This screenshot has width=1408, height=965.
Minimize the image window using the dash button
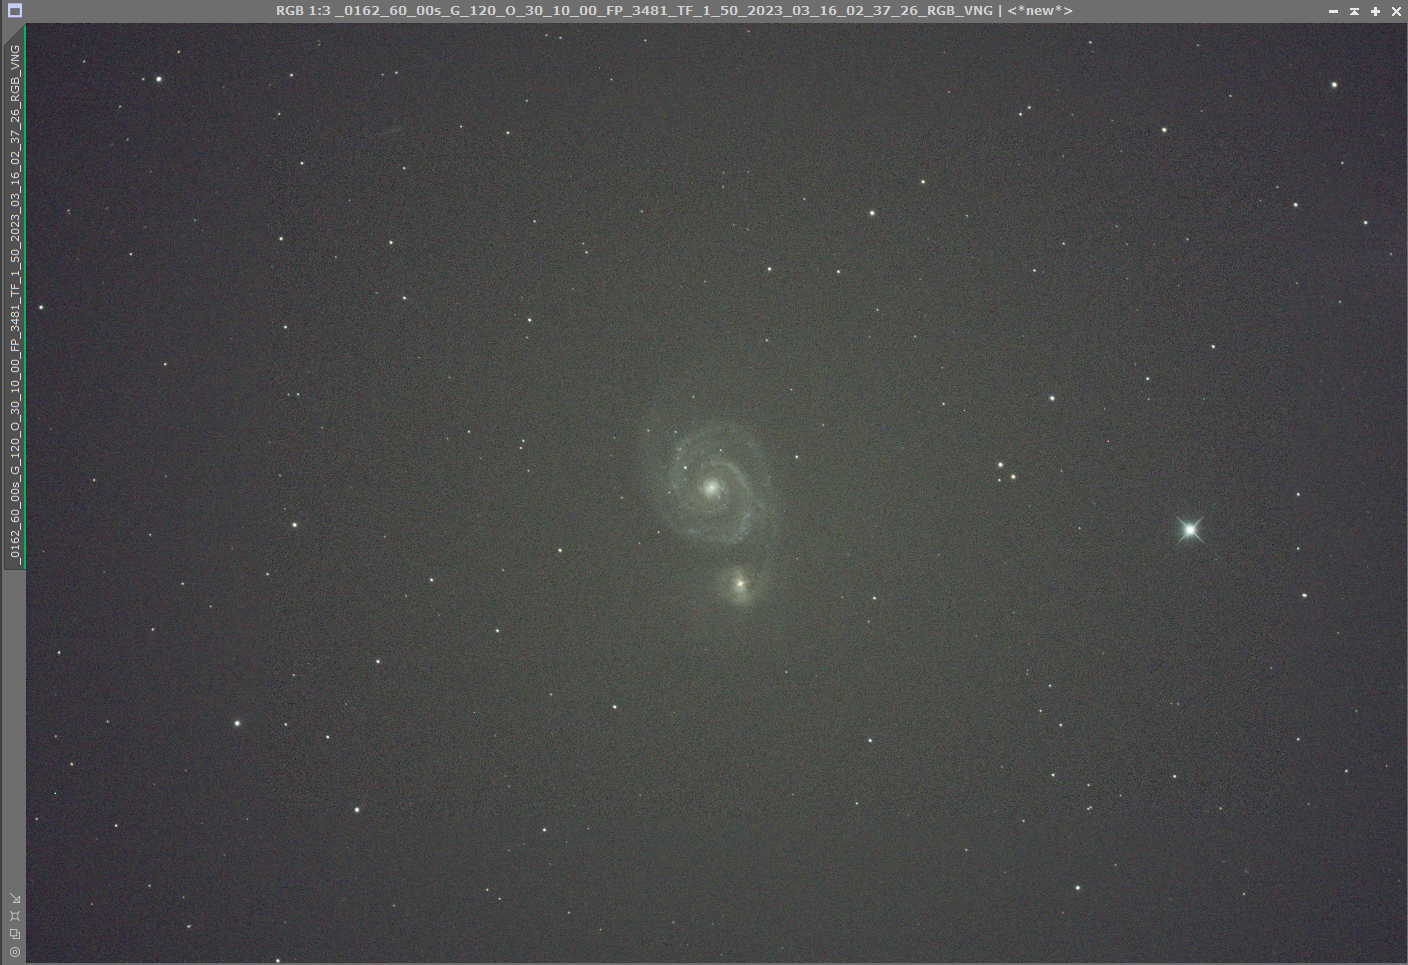[x=1333, y=11]
